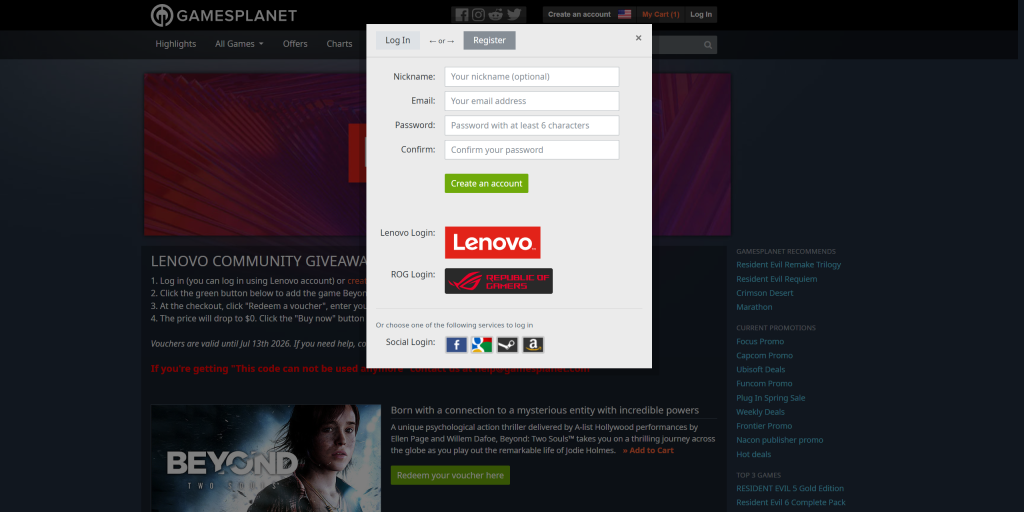Select the Register tab
This screenshot has width=1024, height=512.
pyautogui.click(x=489, y=40)
